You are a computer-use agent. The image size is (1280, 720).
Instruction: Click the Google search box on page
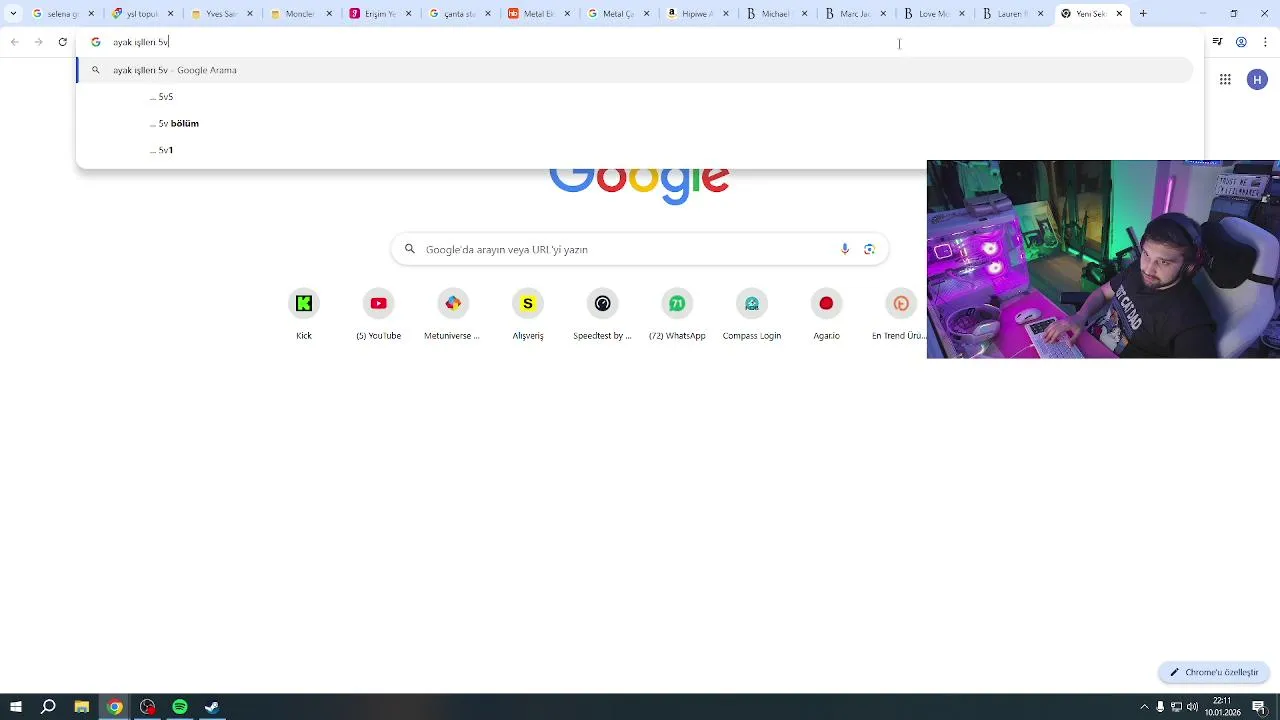pyautogui.click(x=640, y=249)
